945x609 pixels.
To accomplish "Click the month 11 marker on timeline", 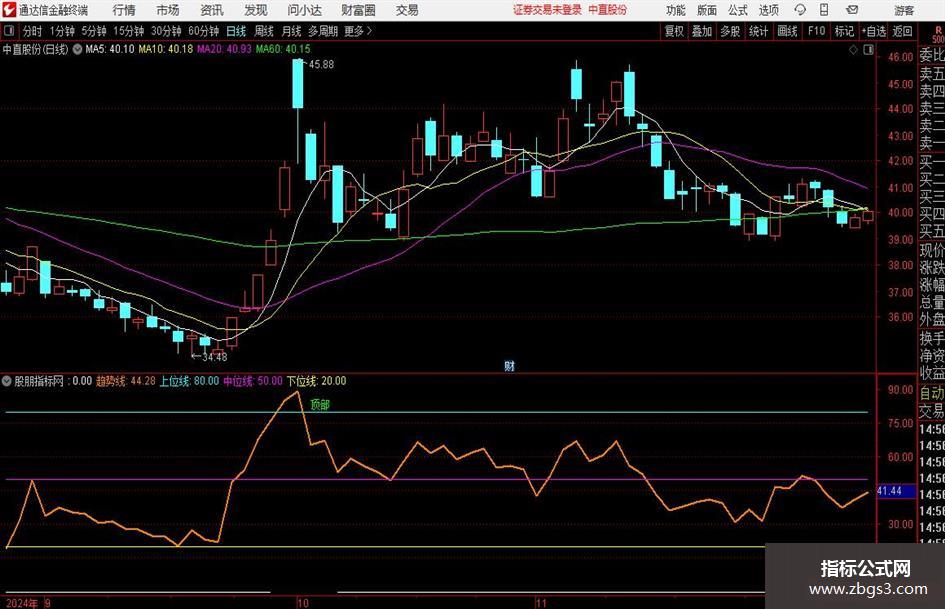I will click(x=541, y=603).
